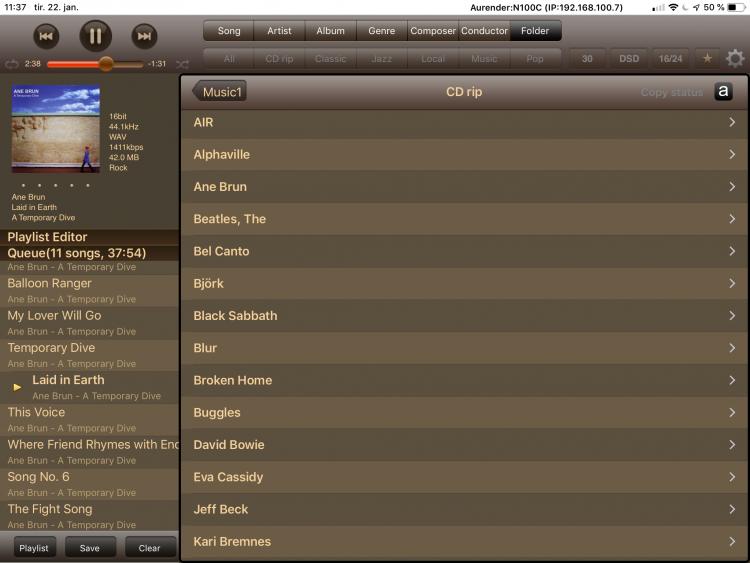Tap the Wi-Fi icon in status bar
Screen dimensions: 750x563
click(x=673, y=7)
